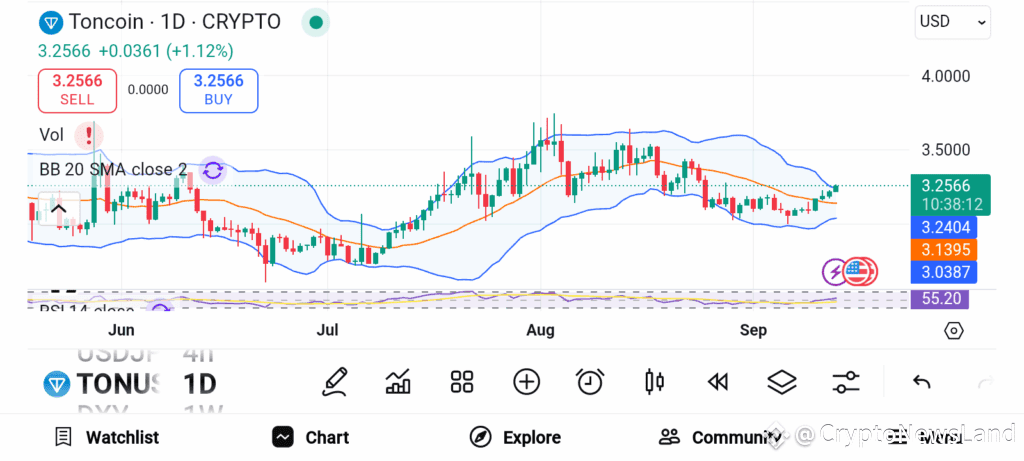Open the alarm clock alert icon
This screenshot has width=1024, height=461.
click(x=590, y=382)
